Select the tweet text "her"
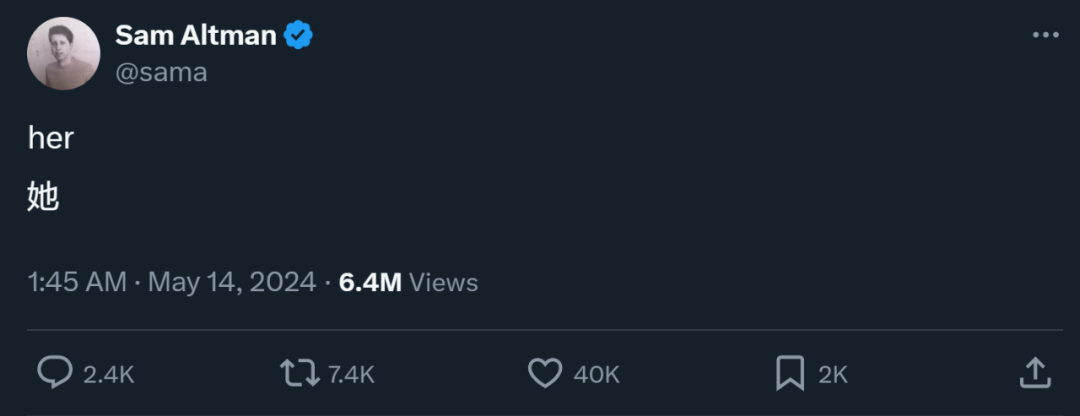This screenshot has height=416, width=1080. (x=51, y=139)
